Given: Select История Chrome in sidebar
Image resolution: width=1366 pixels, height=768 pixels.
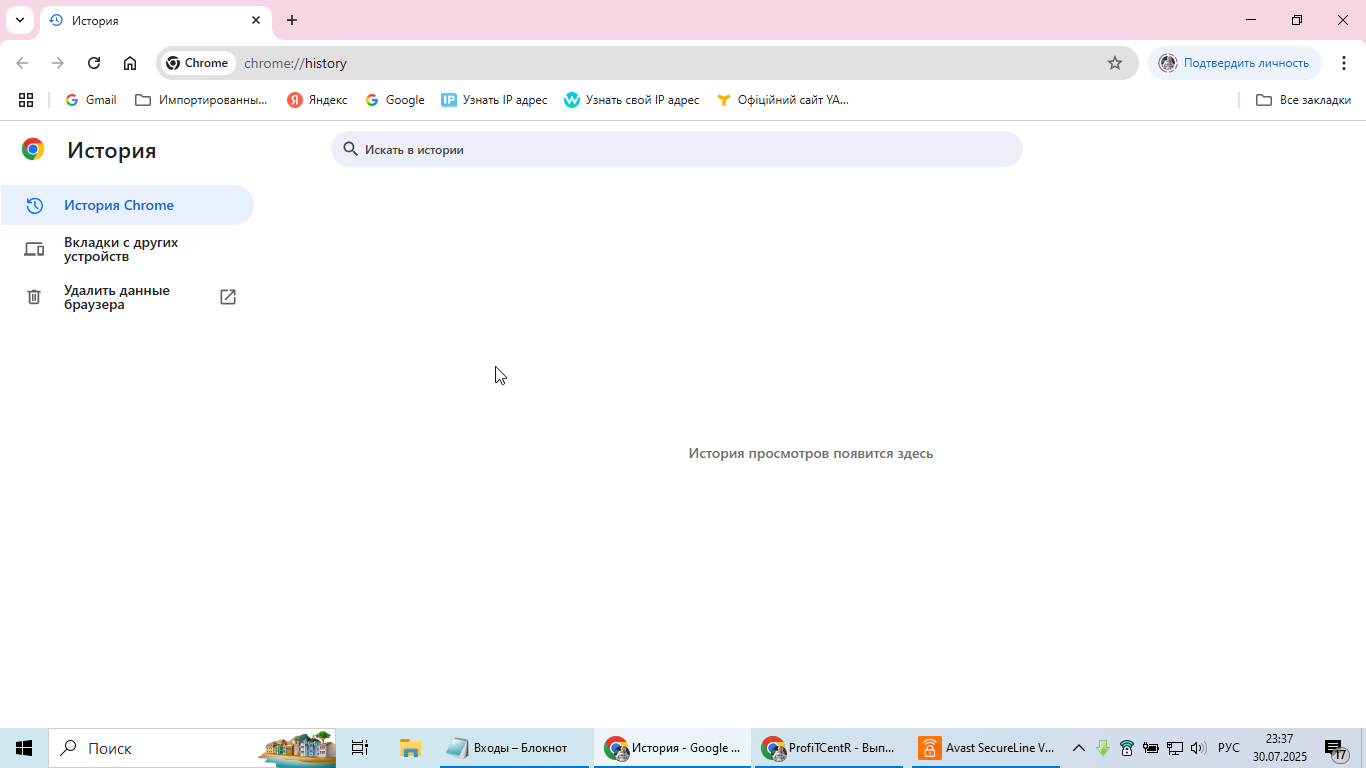Looking at the screenshot, I should (127, 205).
